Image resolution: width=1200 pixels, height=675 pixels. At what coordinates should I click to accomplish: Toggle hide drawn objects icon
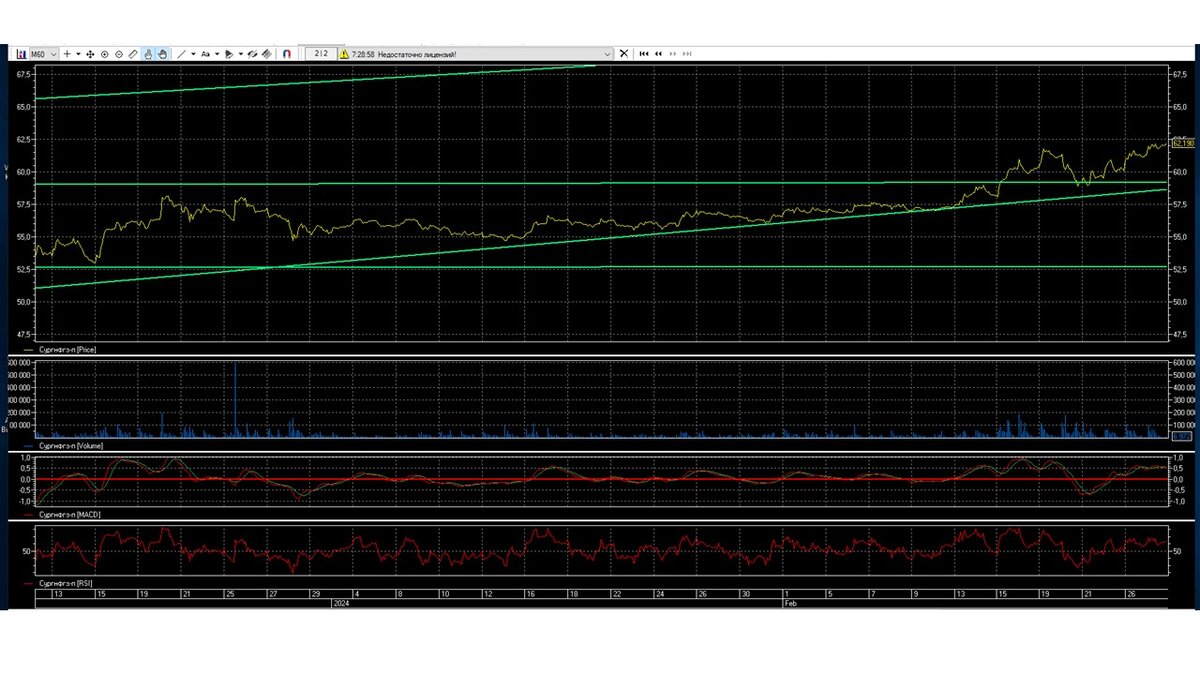point(252,54)
